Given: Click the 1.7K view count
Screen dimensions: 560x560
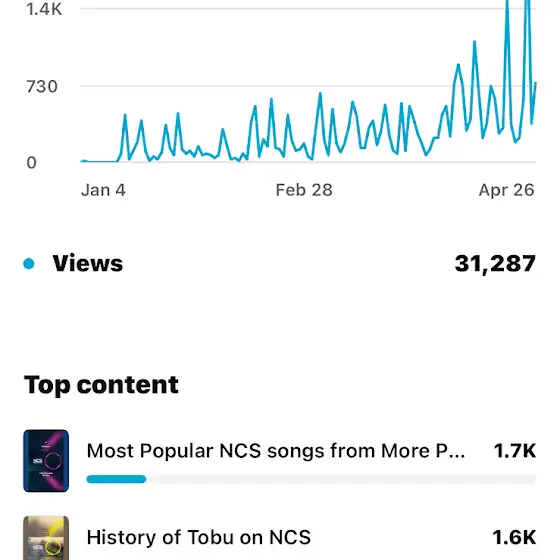Looking at the screenshot, I should tap(515, 451).
